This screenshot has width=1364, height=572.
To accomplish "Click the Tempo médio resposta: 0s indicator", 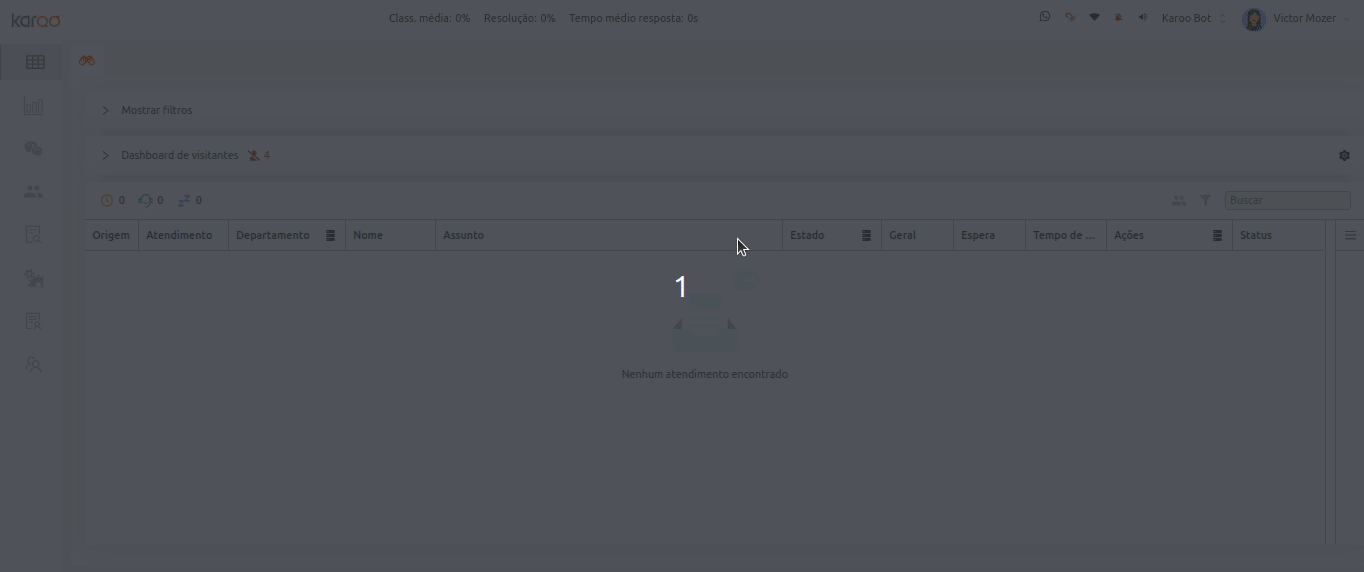I will point(633,18).
